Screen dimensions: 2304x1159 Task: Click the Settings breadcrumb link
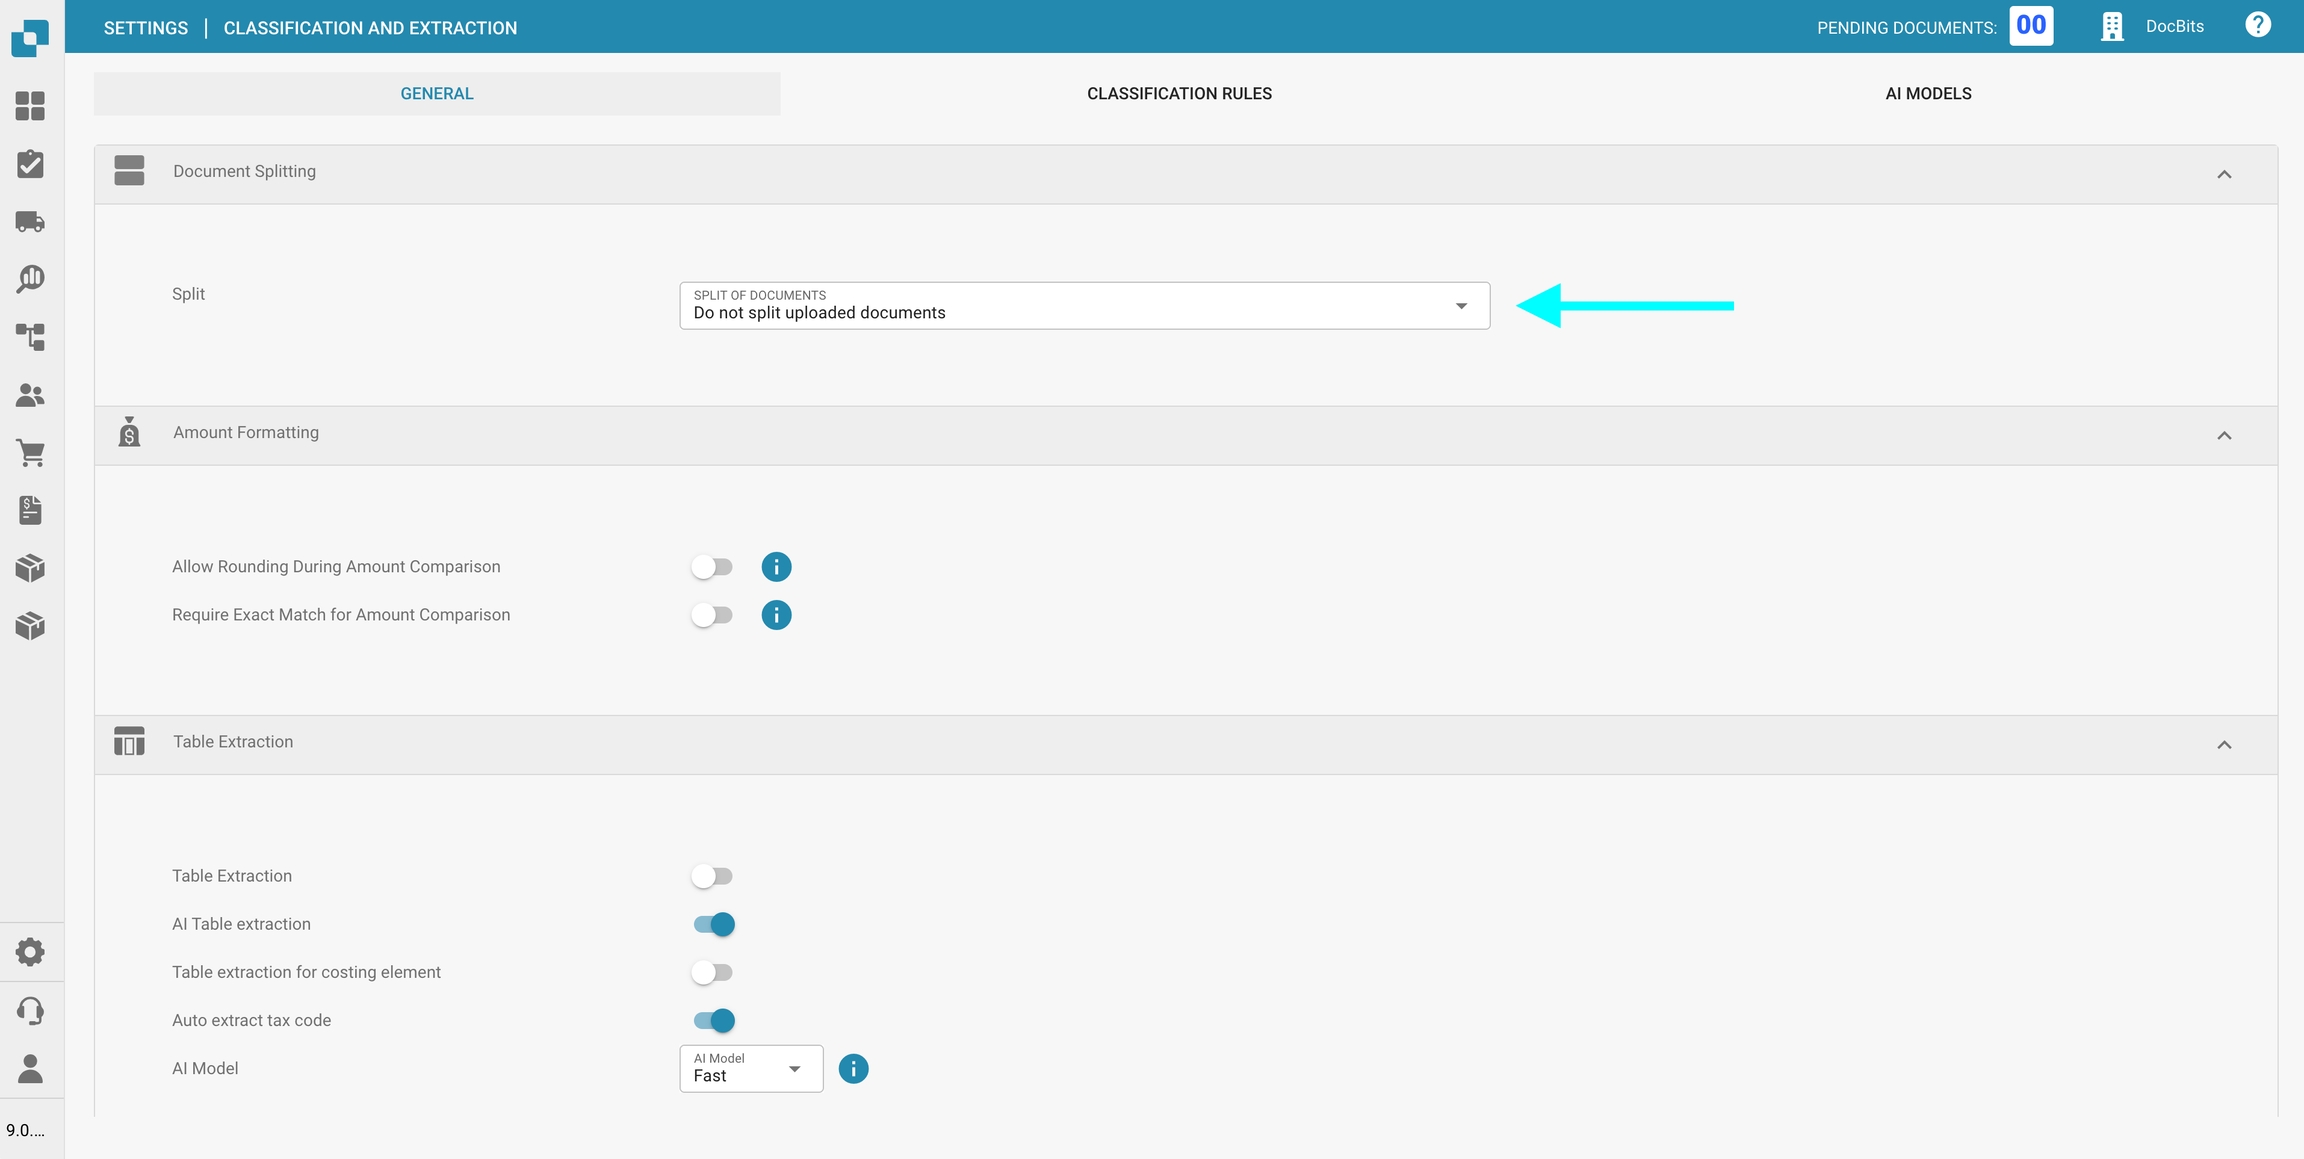click(x=146, y=28)
